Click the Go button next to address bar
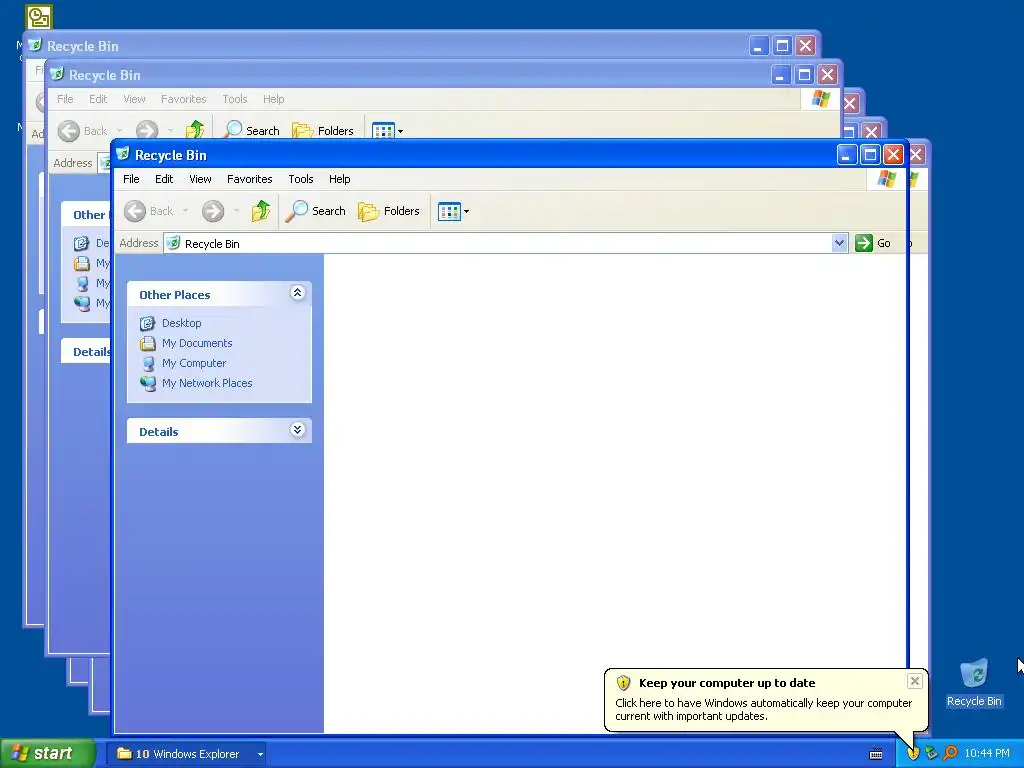The image size is (1024, 768). (873, 244)
